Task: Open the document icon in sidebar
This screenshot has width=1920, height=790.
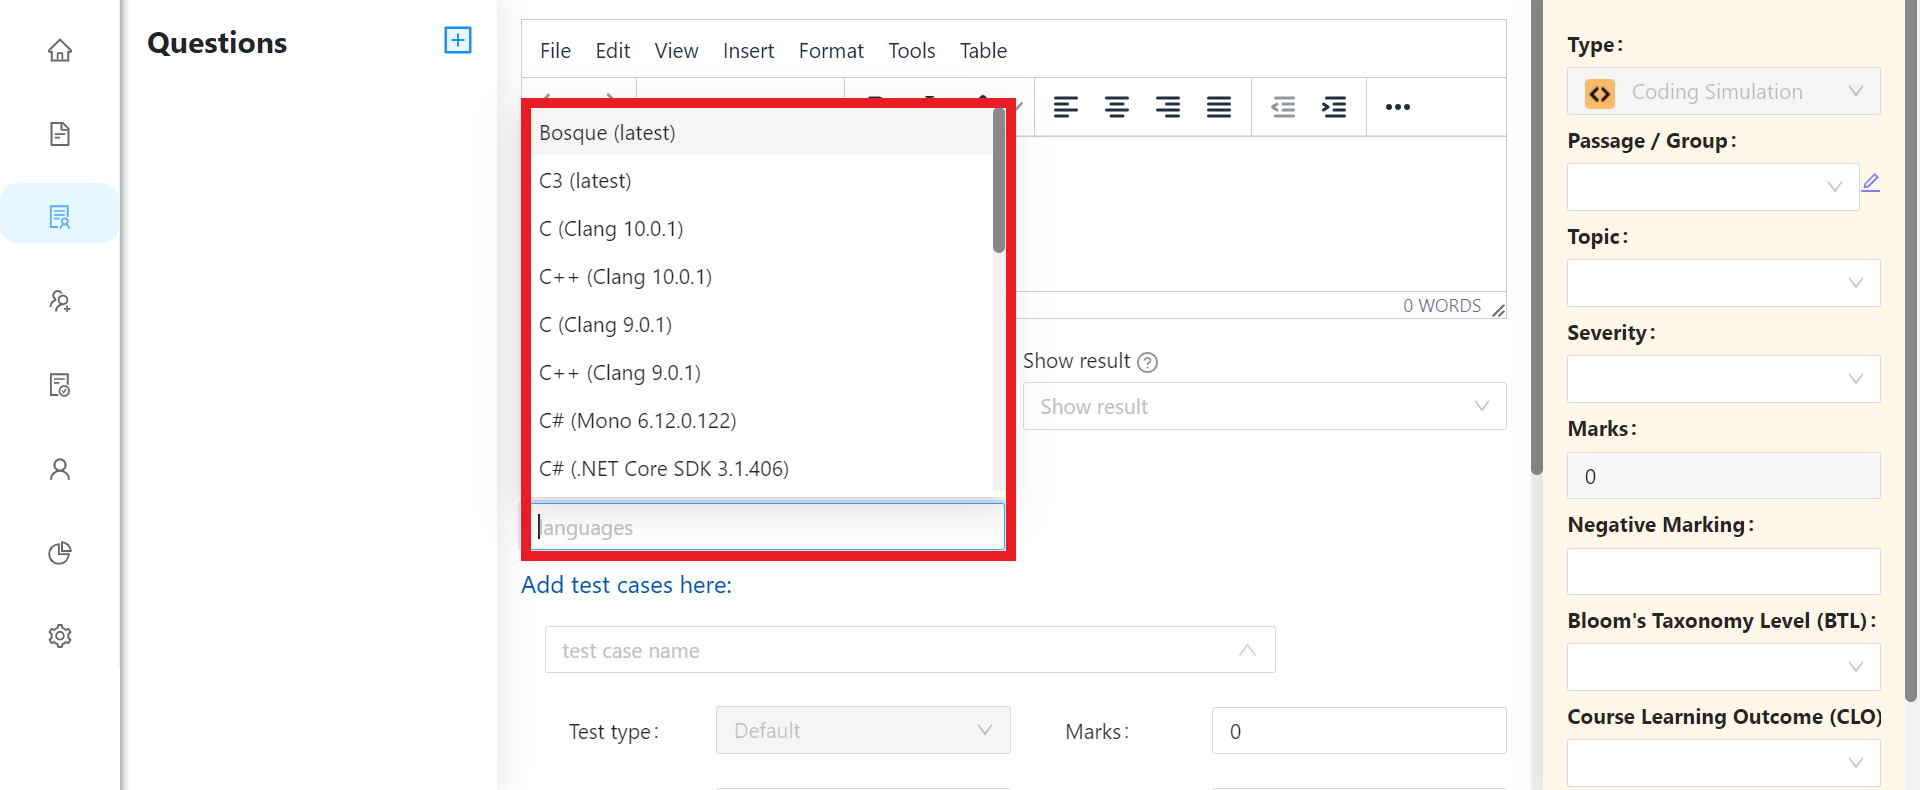Action: (60, 134)
